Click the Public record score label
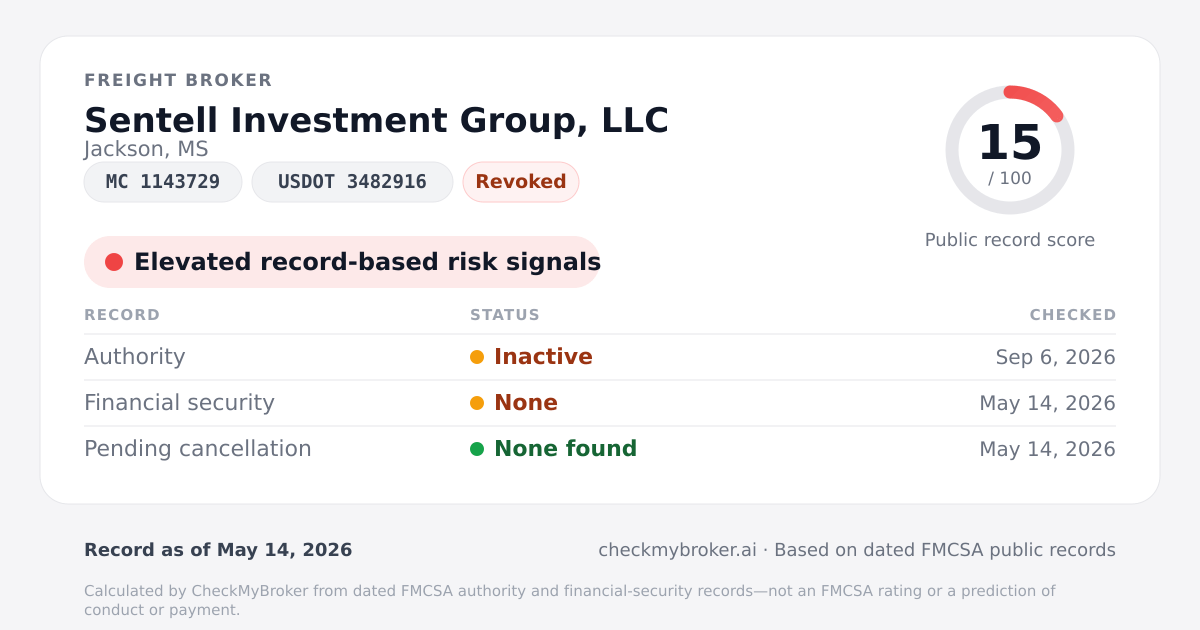 [x=1010, y=240]
